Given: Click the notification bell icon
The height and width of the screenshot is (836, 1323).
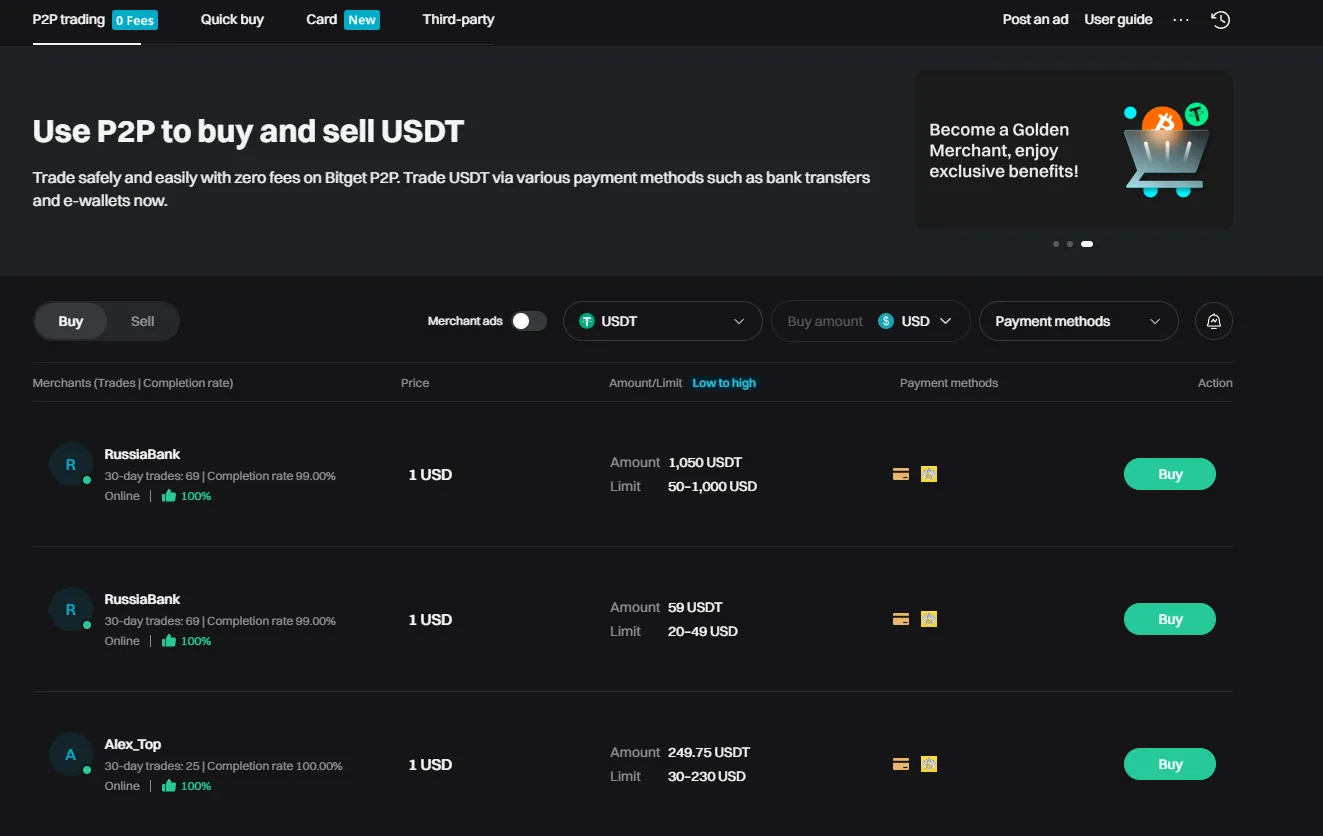Looking at the screenshot, I should point(1214,321).
